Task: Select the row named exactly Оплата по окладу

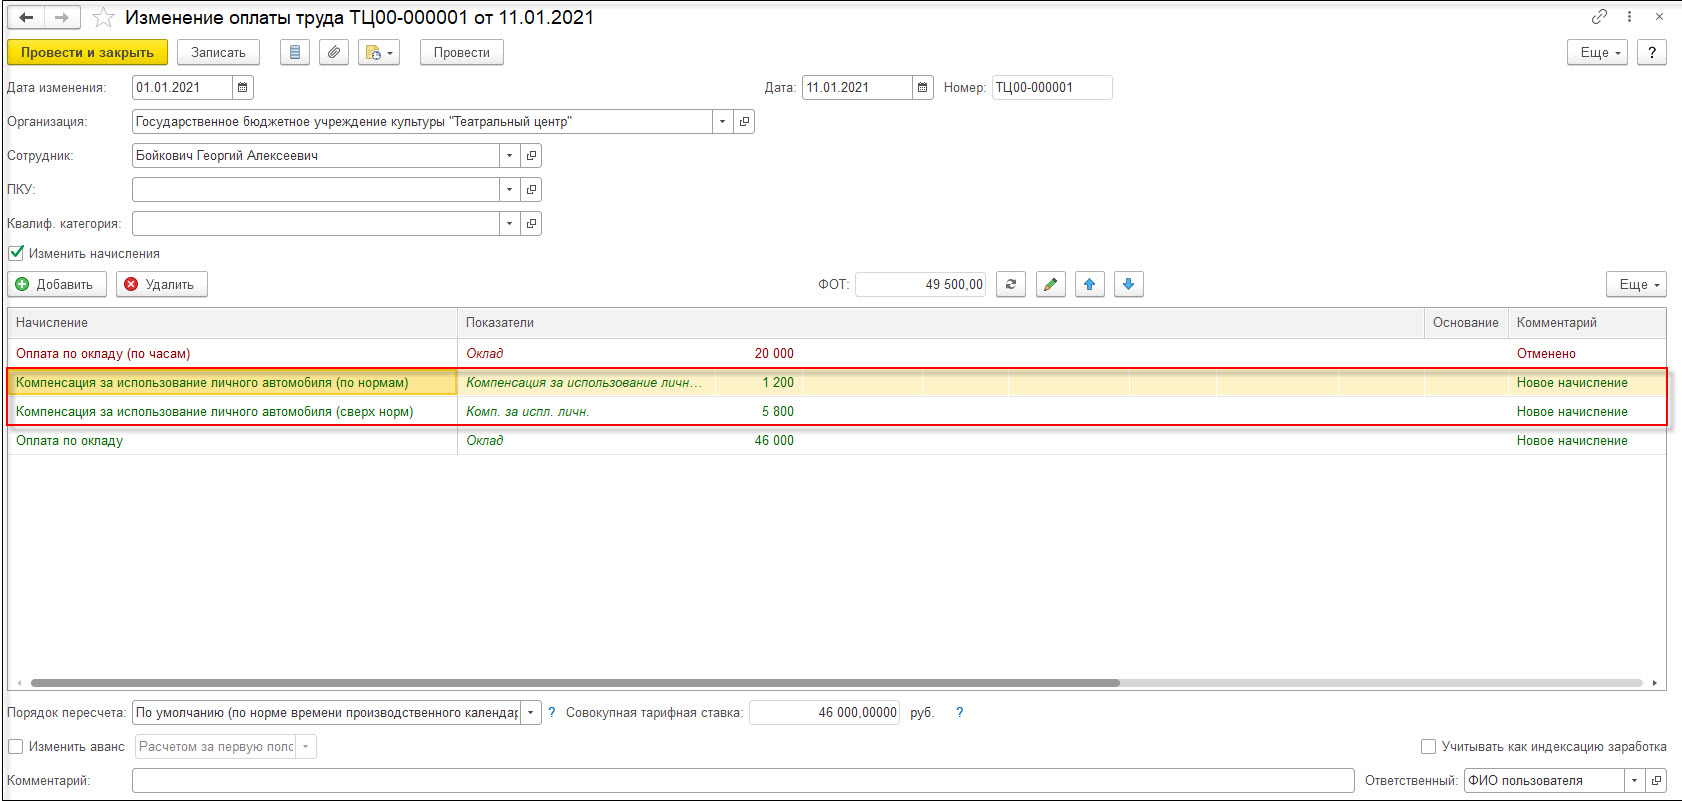Action: pos(837,440)
